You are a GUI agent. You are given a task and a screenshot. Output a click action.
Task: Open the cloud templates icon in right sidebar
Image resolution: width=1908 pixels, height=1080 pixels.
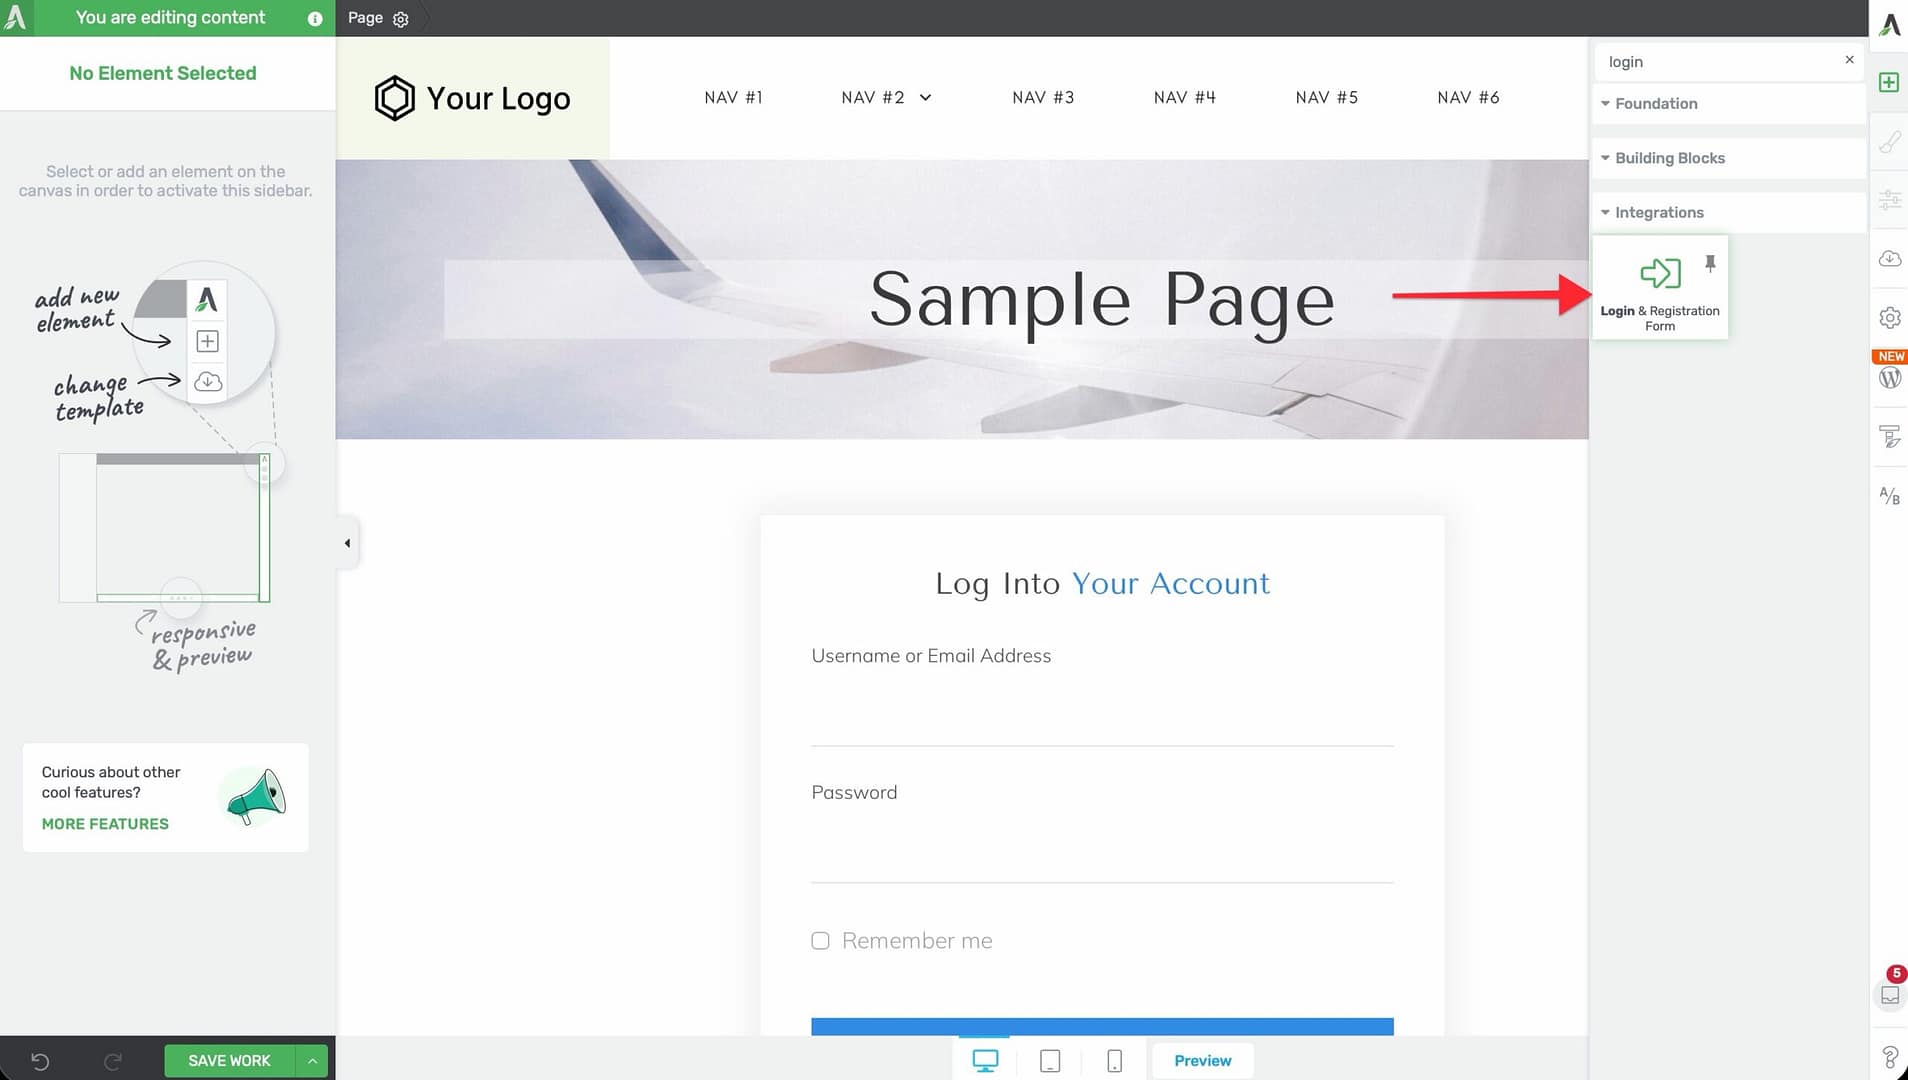click(1889, 259)
